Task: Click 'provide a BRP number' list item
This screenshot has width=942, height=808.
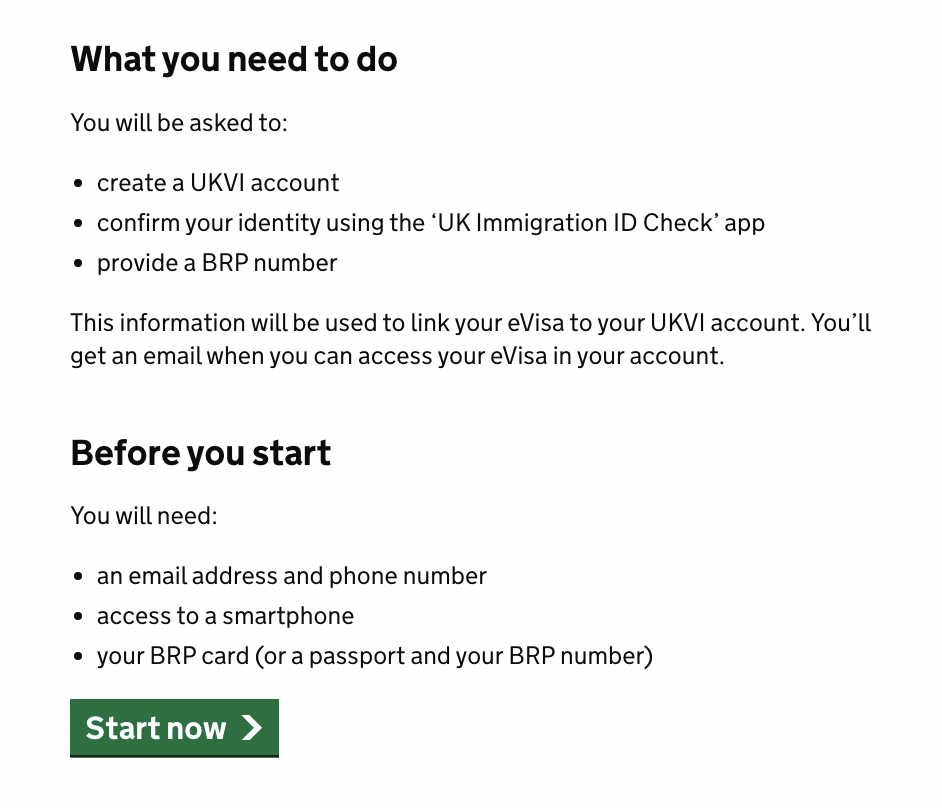Action: coord(217,263)
